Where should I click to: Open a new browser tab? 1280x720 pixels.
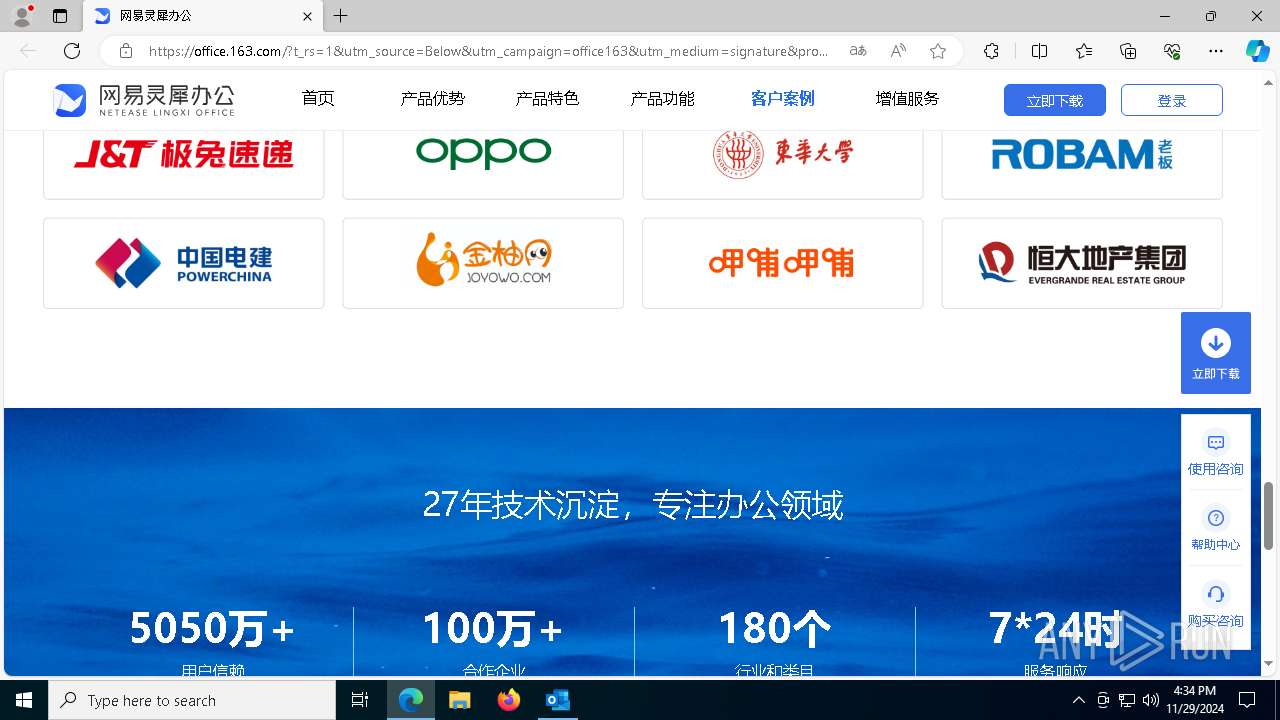point(341,16)
